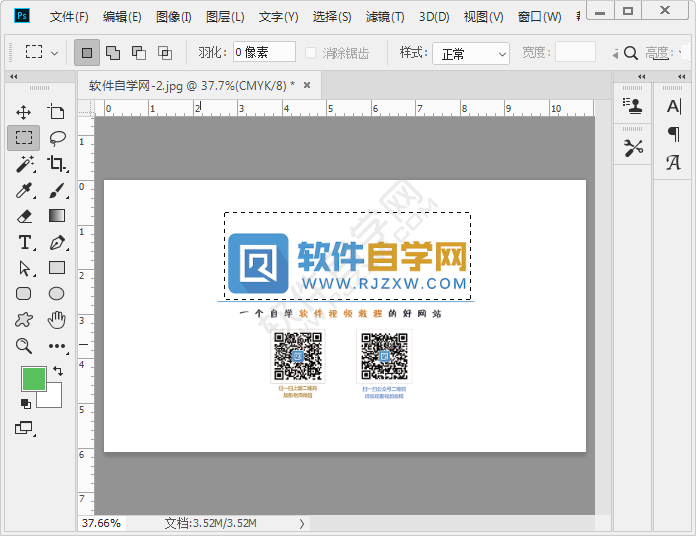The image size is (696, 536).
Task: Select the Eraser tool
Action: click(24, 216)
